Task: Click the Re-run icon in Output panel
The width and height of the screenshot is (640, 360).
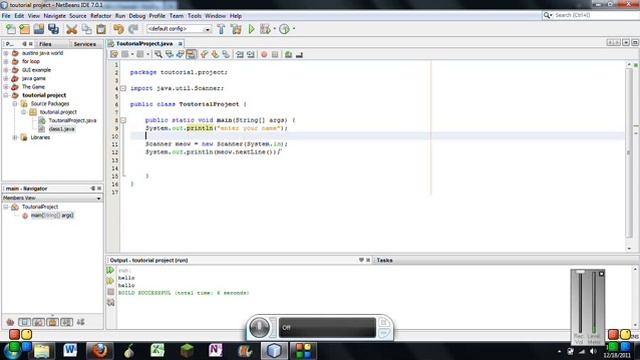Action: click(110, 270)
